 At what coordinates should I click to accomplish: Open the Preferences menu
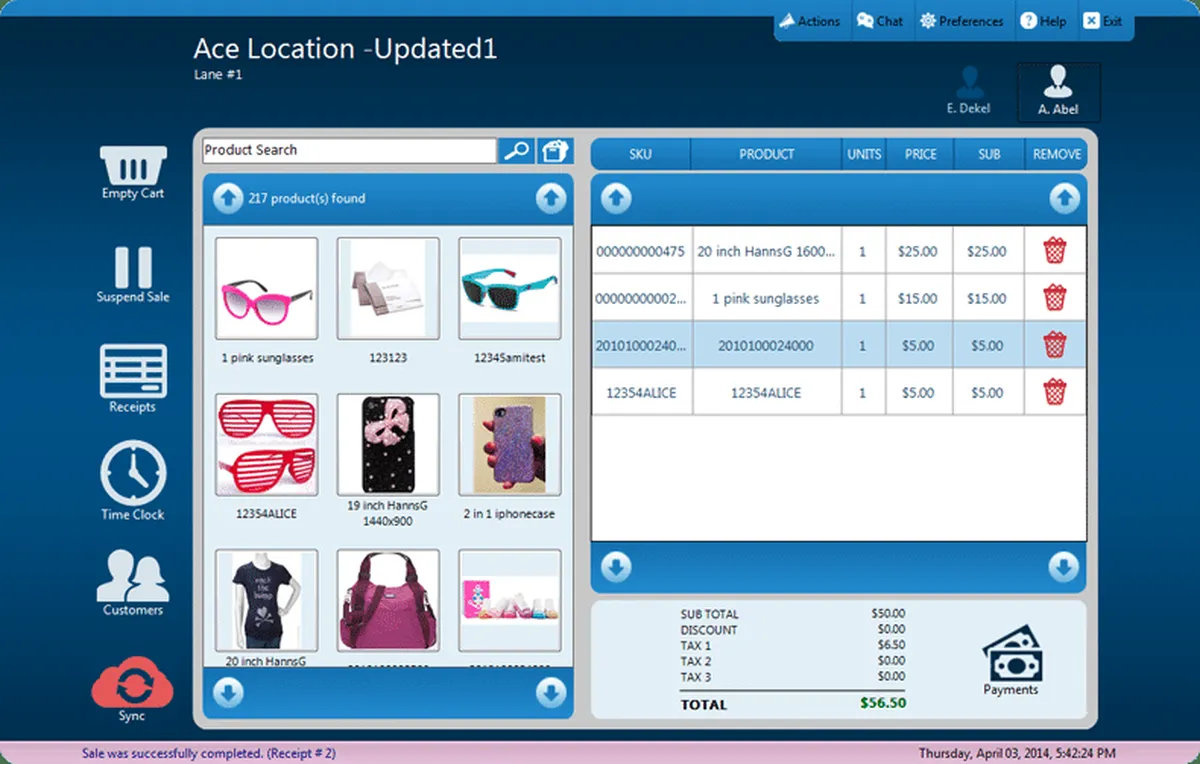tap(961, 21)
